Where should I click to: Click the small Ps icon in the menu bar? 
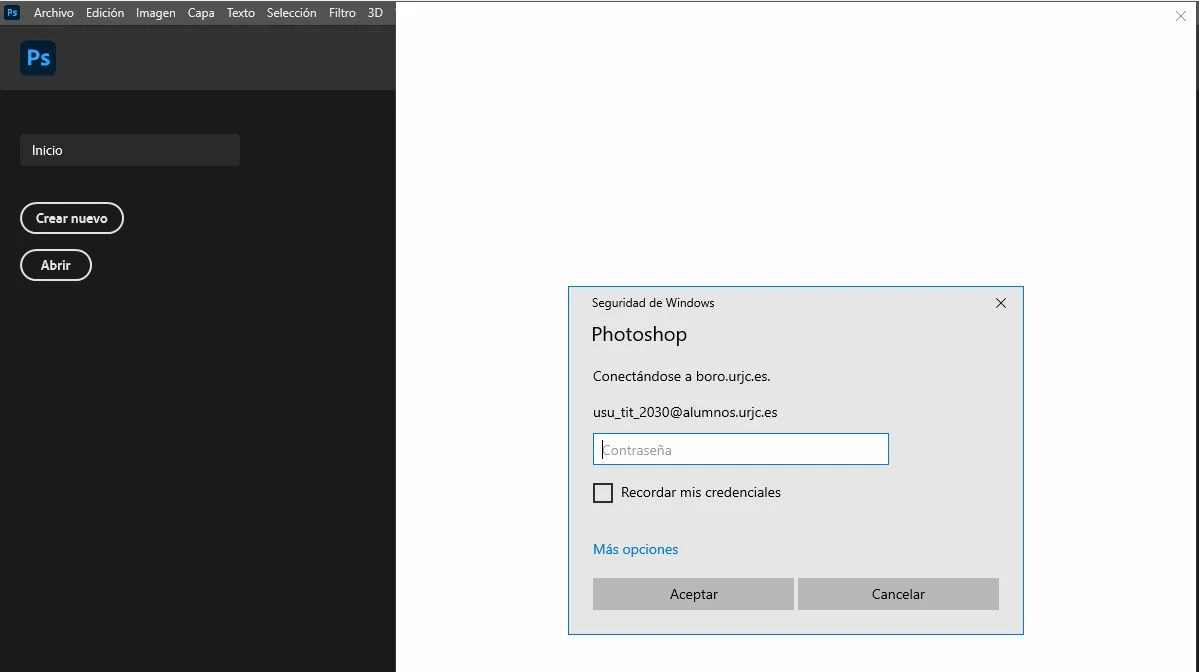click(x=12, y=12)
